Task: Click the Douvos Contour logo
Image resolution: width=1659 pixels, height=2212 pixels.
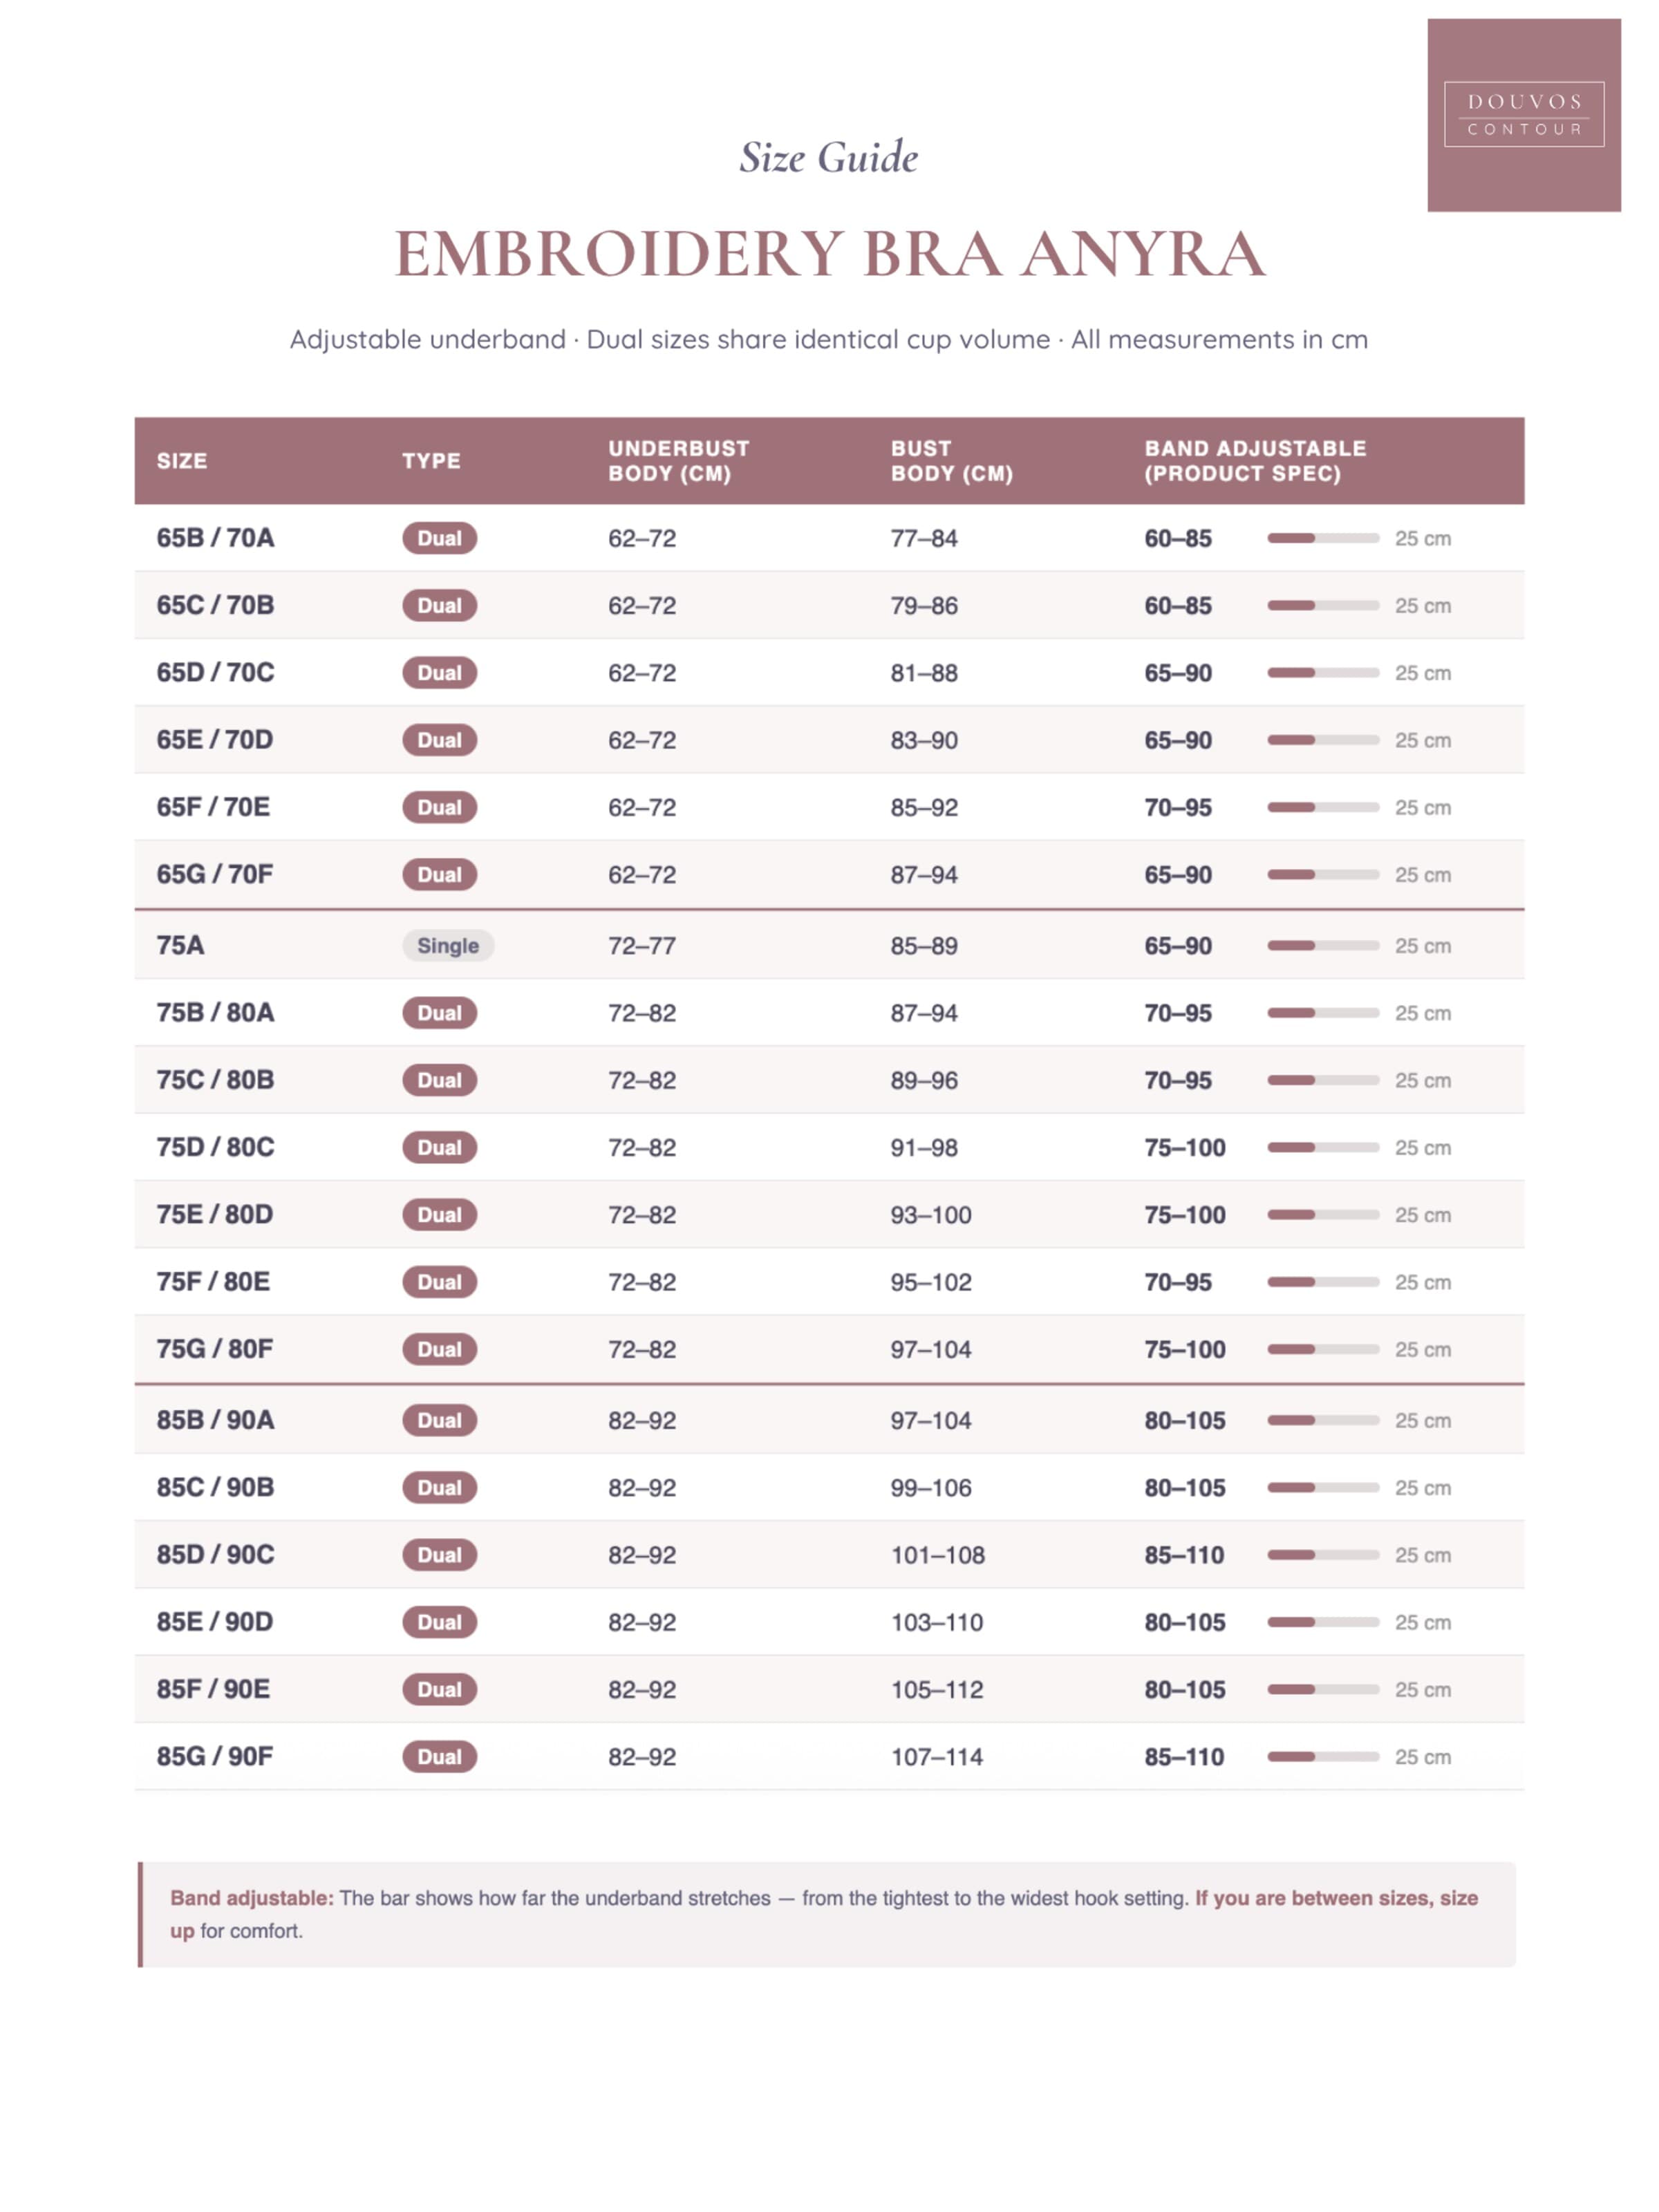Action: (x=1523, y=115)
